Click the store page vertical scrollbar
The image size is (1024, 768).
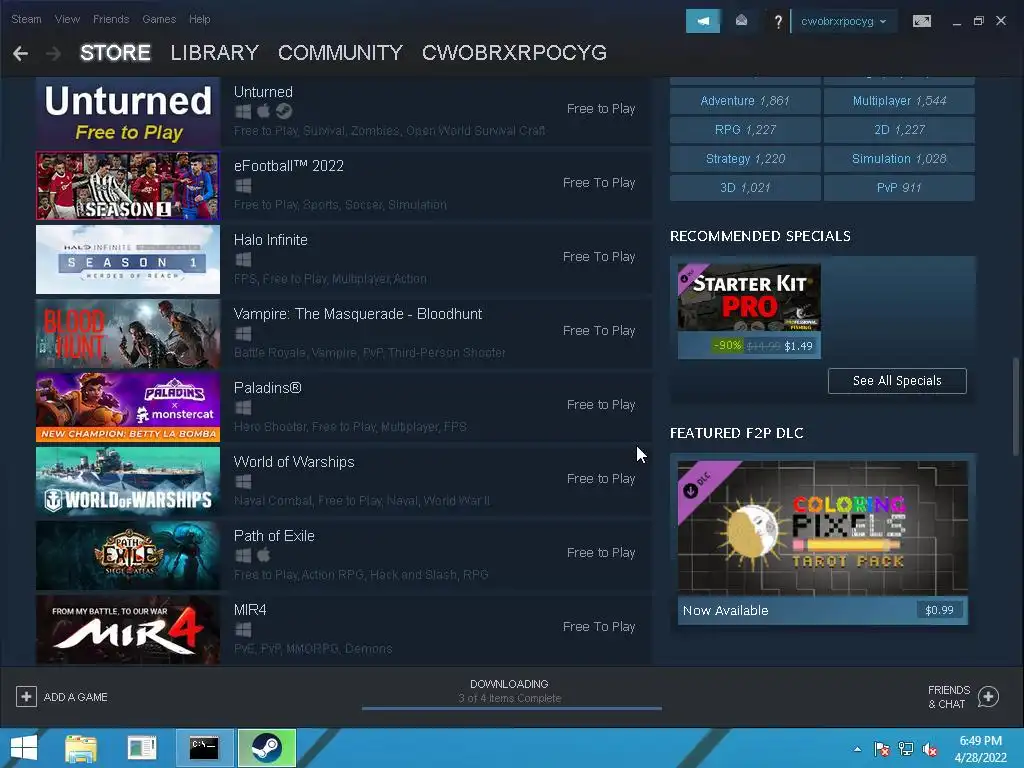point(1016,406)
